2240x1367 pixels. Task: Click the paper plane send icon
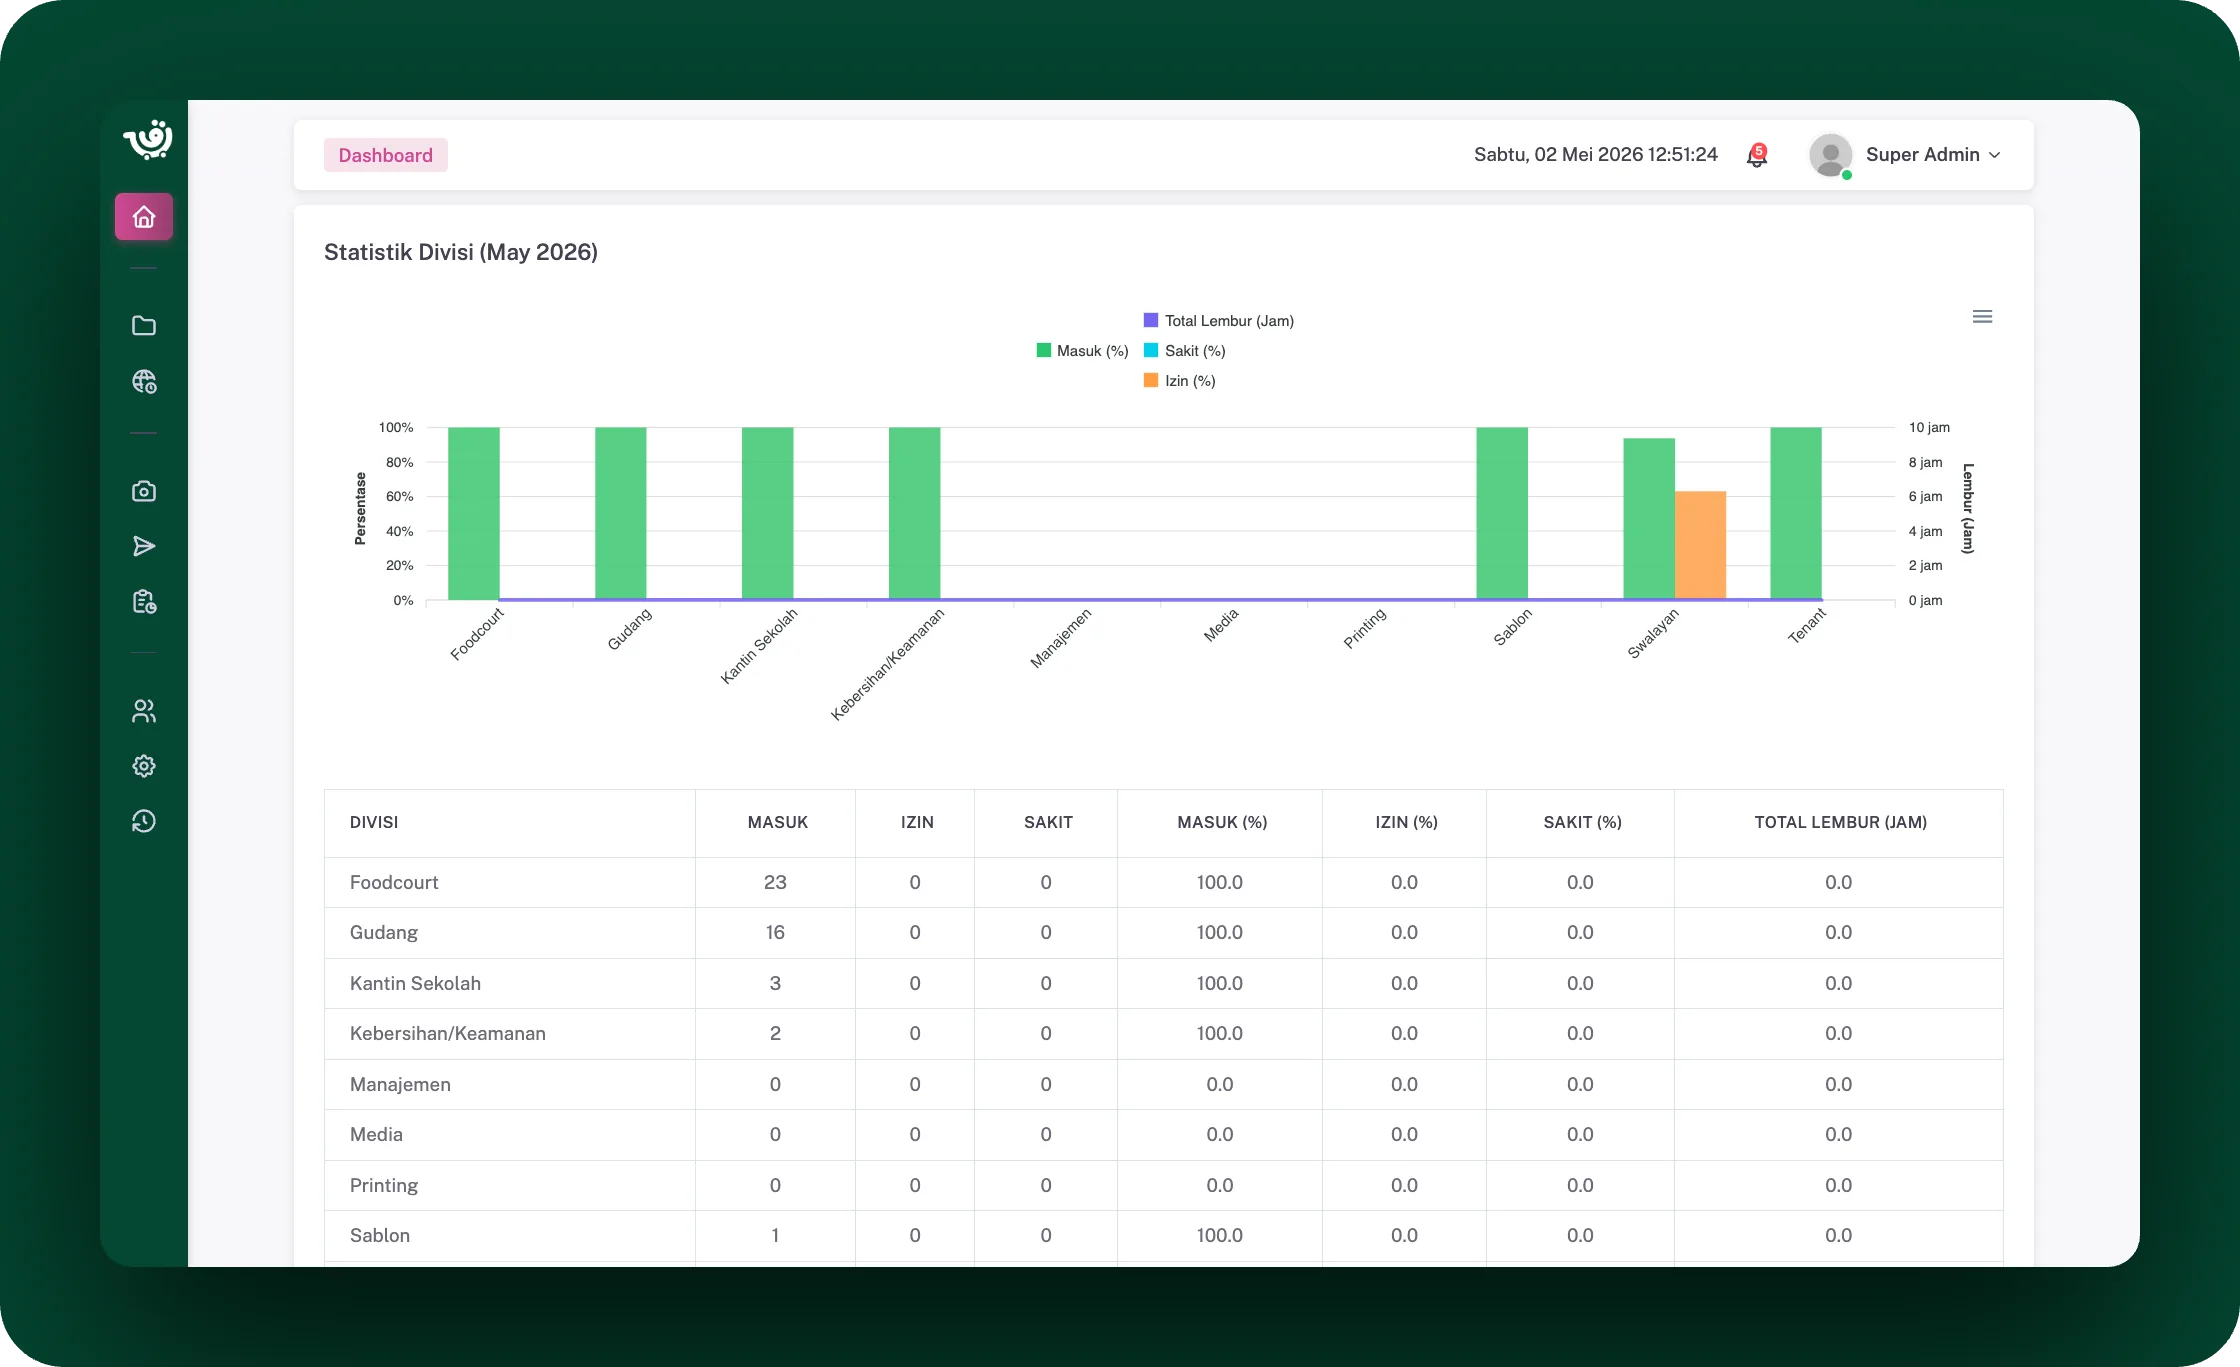[x=144, y=546]
